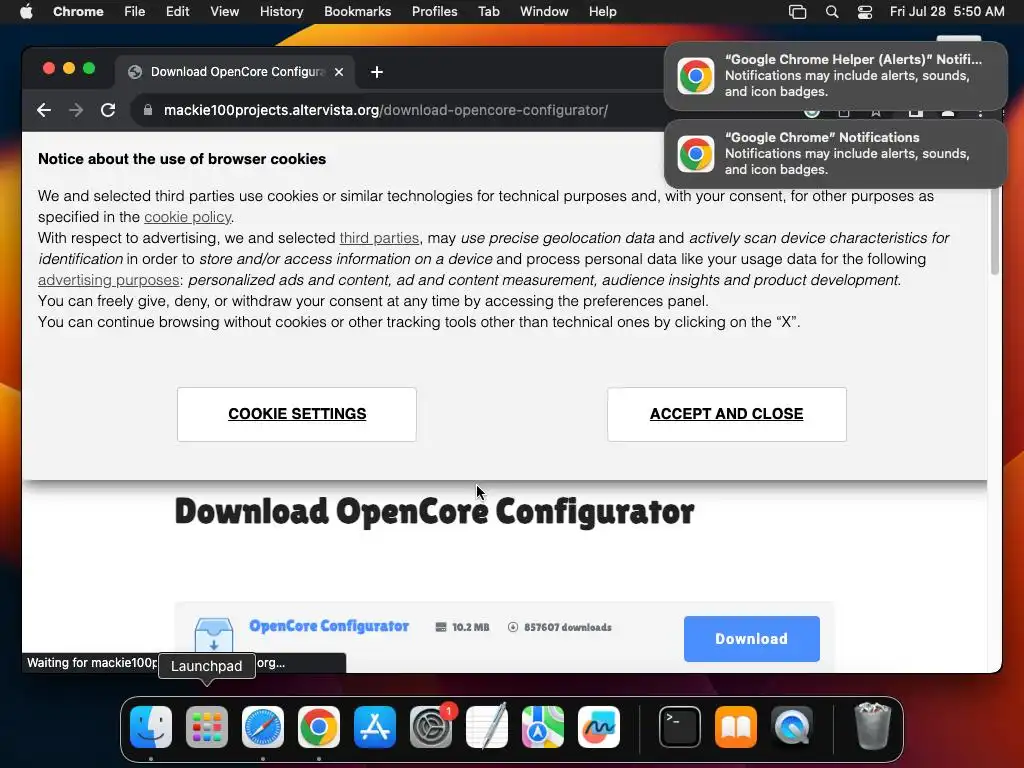Click the Chrome back arrow button
The height and width of the screenshot is (768, 1024).
pos(44,110)
